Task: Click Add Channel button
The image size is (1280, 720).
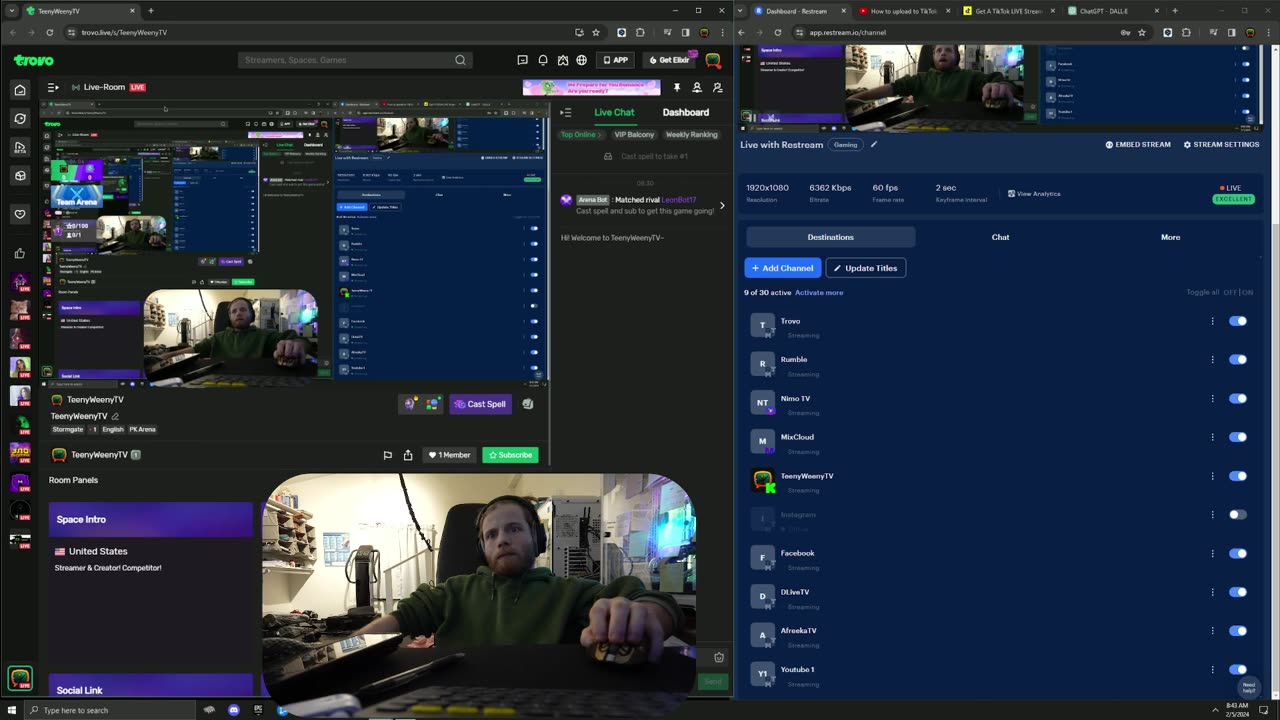Action: pos(783,268)
